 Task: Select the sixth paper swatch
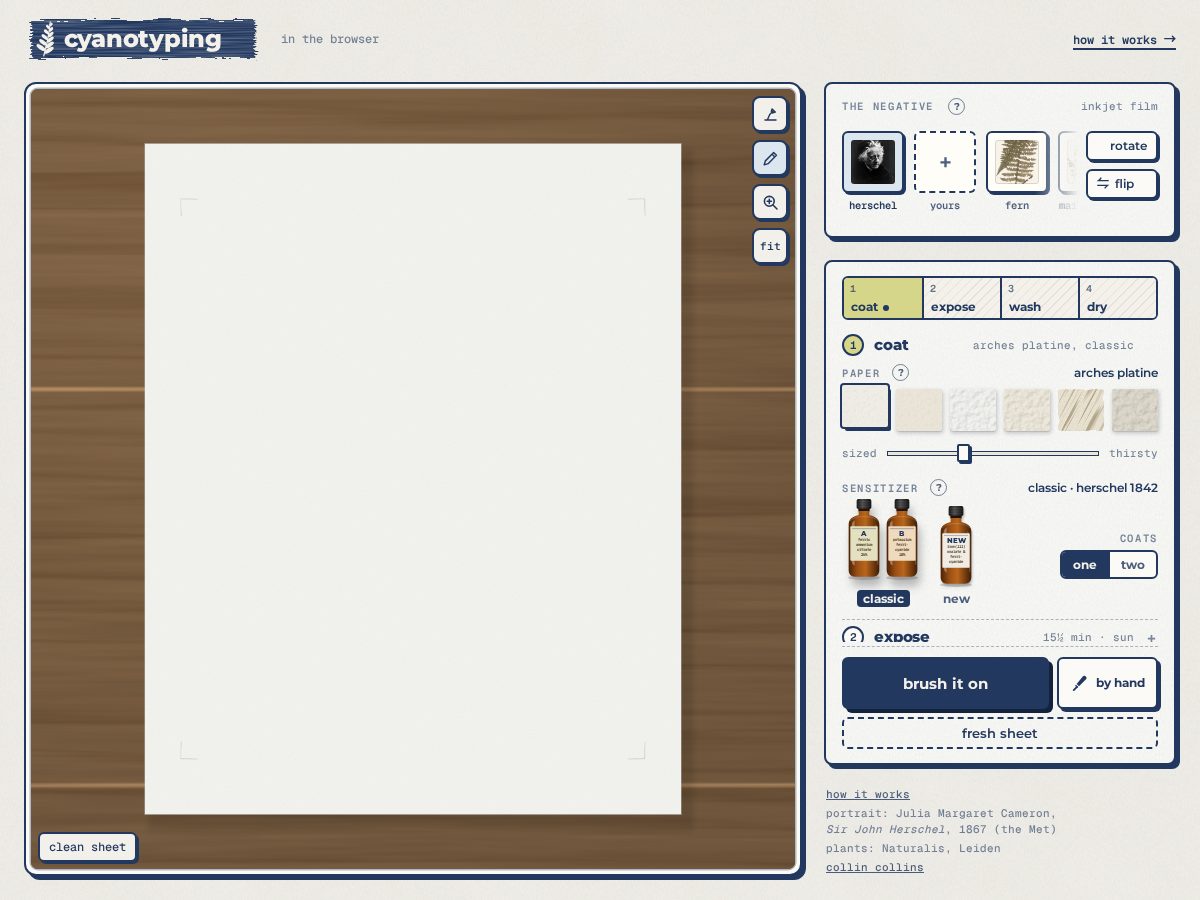(x=1135, y=409)
